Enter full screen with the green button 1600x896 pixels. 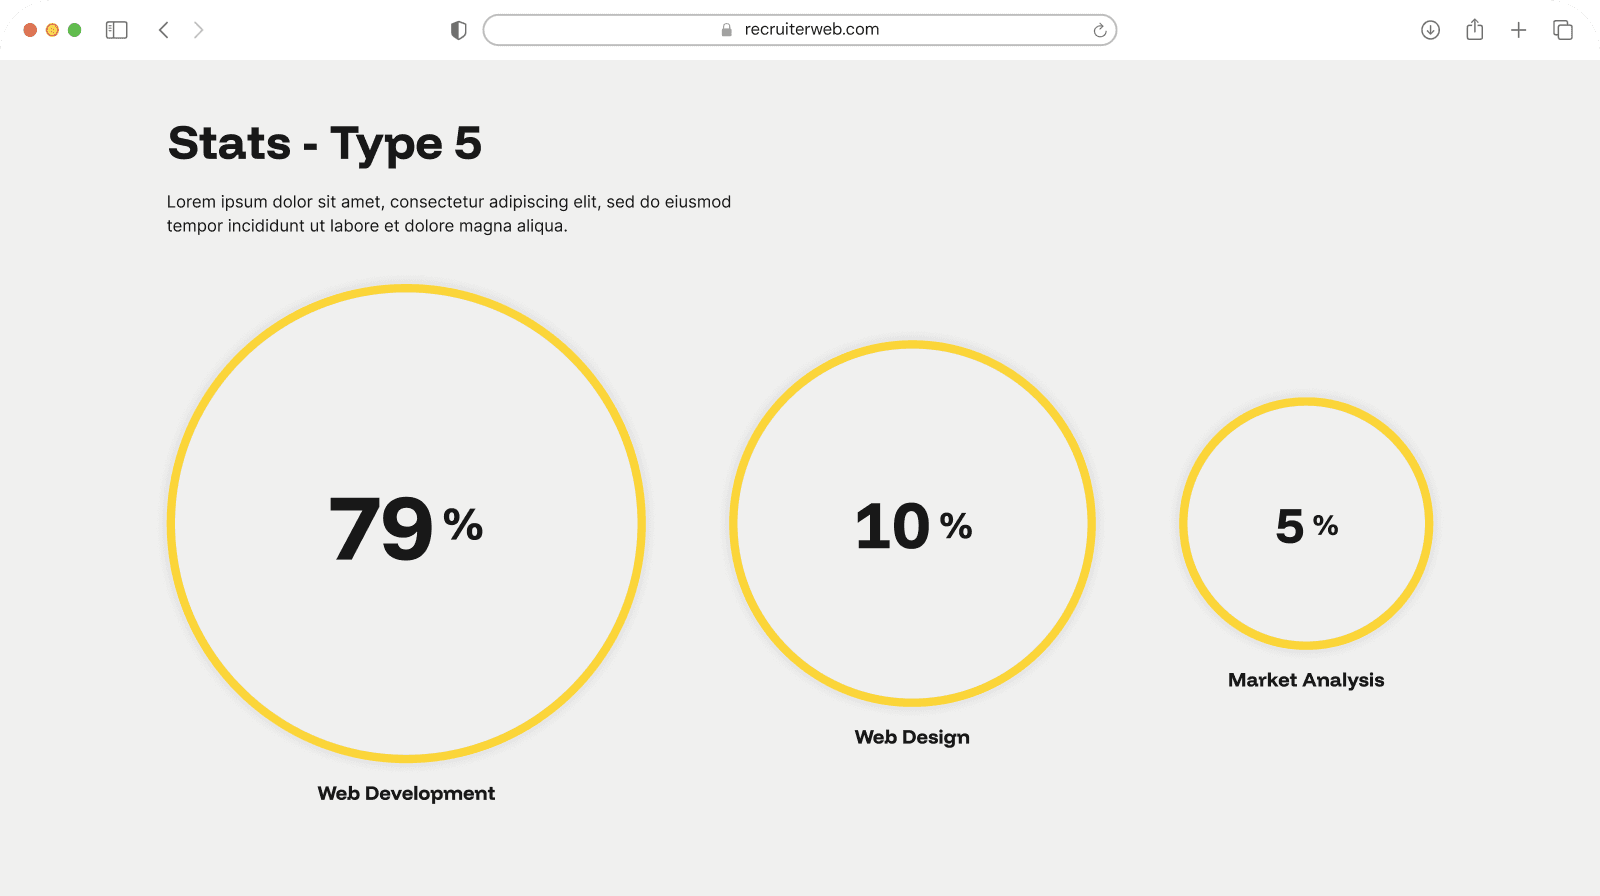[x=74, y=30]
